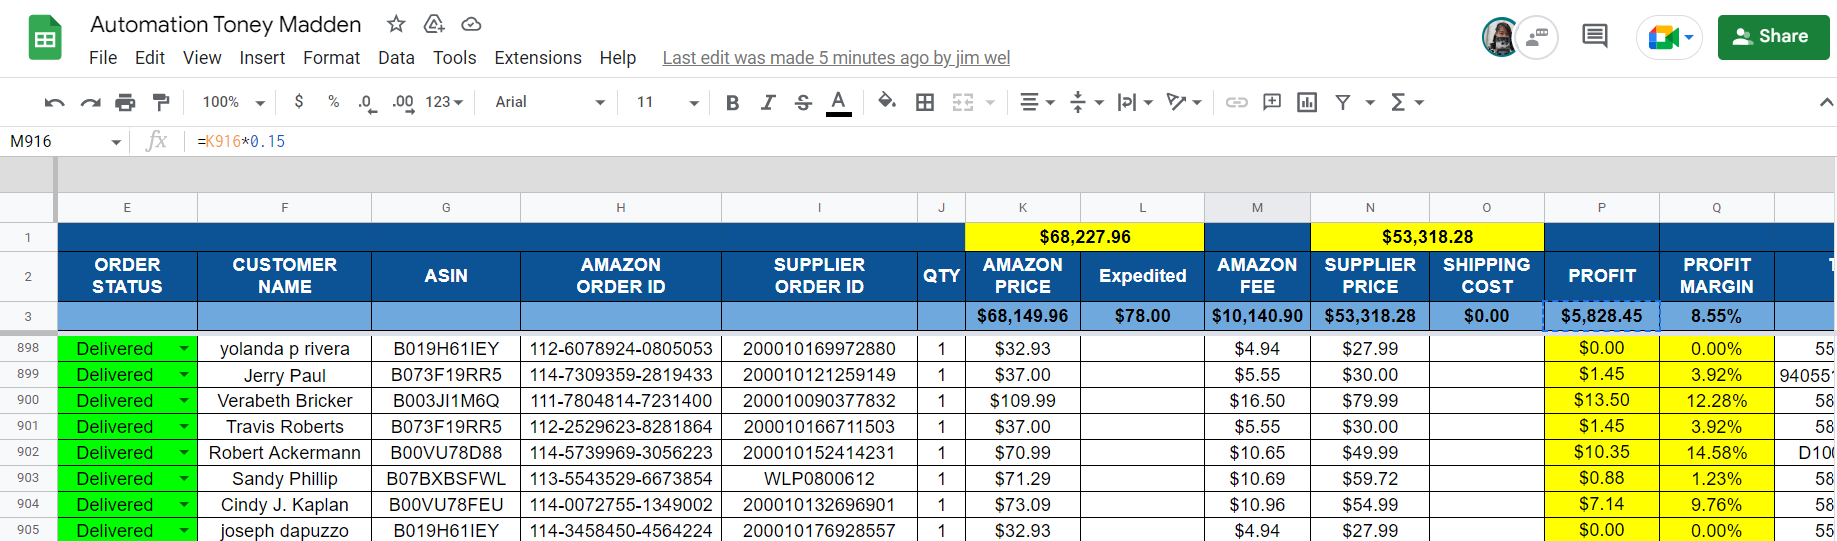This screenshot has width=1837, height=541.
Task: Click the merge cells icon
Action: (x=962, y=102)
